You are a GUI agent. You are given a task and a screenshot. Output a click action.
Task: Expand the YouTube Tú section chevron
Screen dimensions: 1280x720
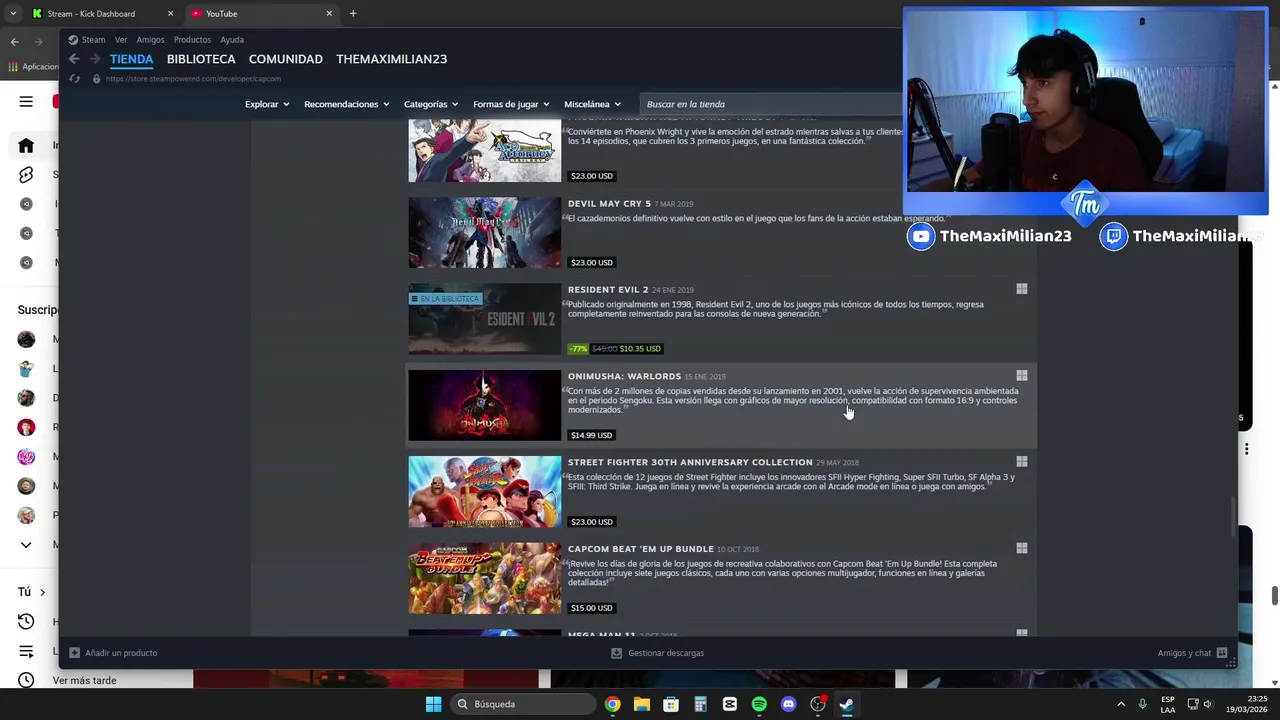point(42,592)
